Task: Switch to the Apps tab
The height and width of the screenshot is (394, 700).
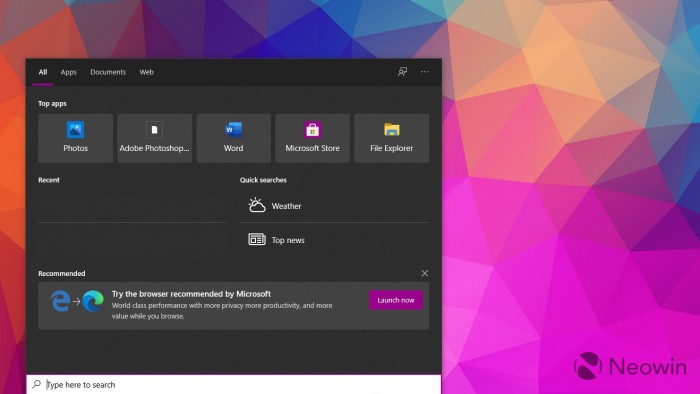Action: click(x=68, y=72)
